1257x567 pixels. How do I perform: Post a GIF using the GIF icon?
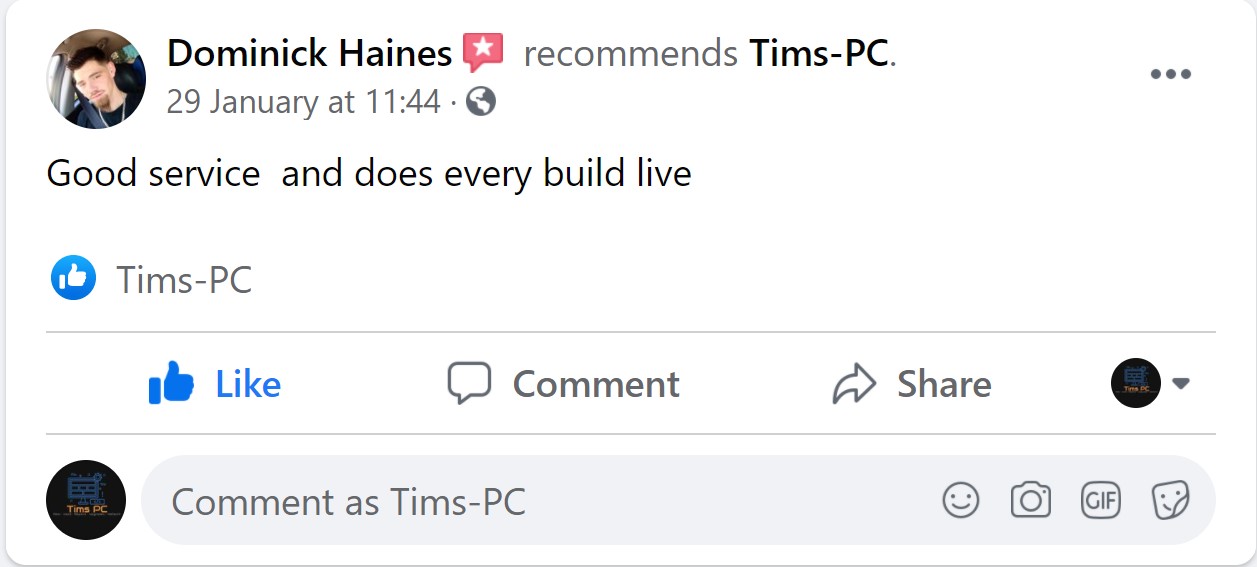pos(1101,500)
